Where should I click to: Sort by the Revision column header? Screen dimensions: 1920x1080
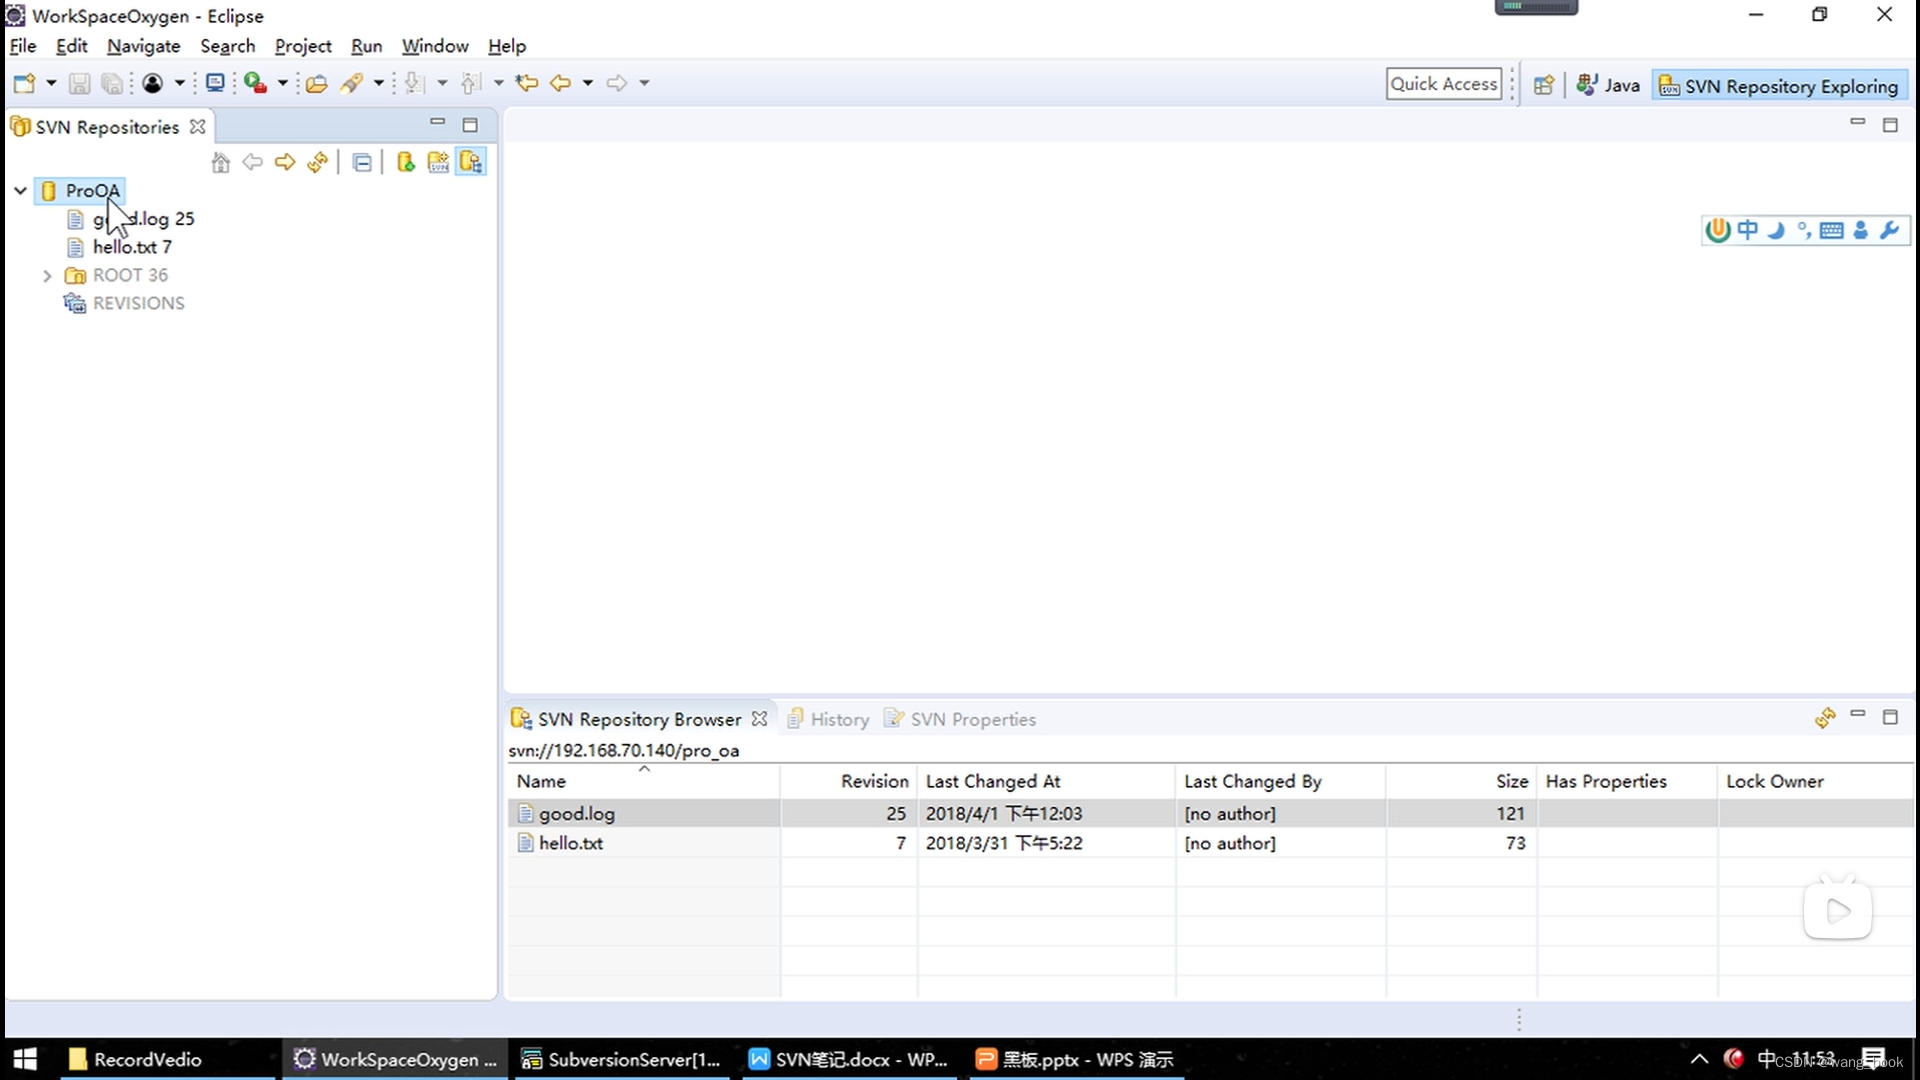click(x=848, y=781)
